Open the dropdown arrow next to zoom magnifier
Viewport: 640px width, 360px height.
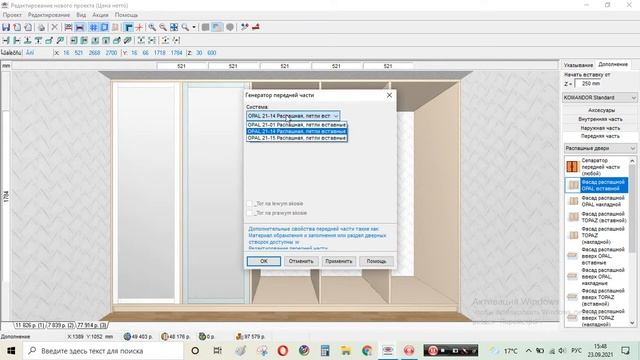[194, 27]
